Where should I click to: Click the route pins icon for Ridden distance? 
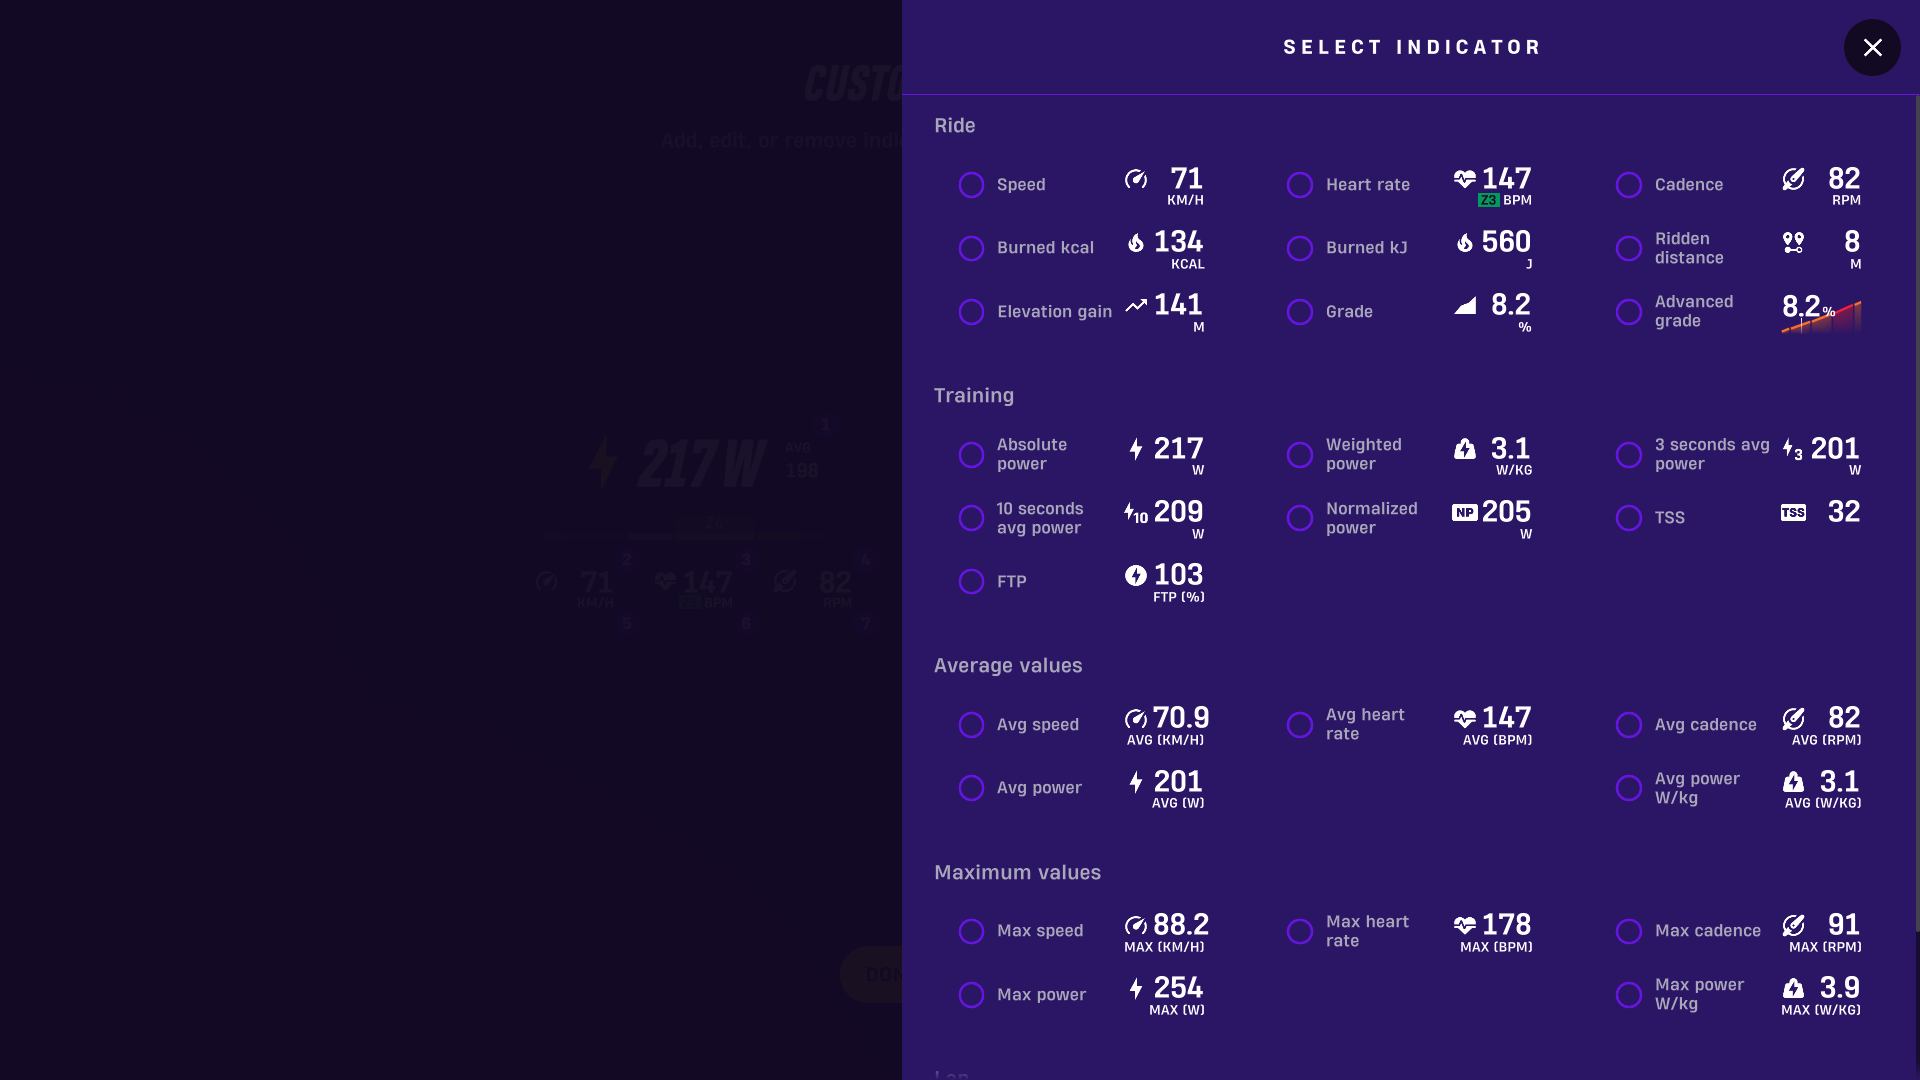pos(1793,242)
